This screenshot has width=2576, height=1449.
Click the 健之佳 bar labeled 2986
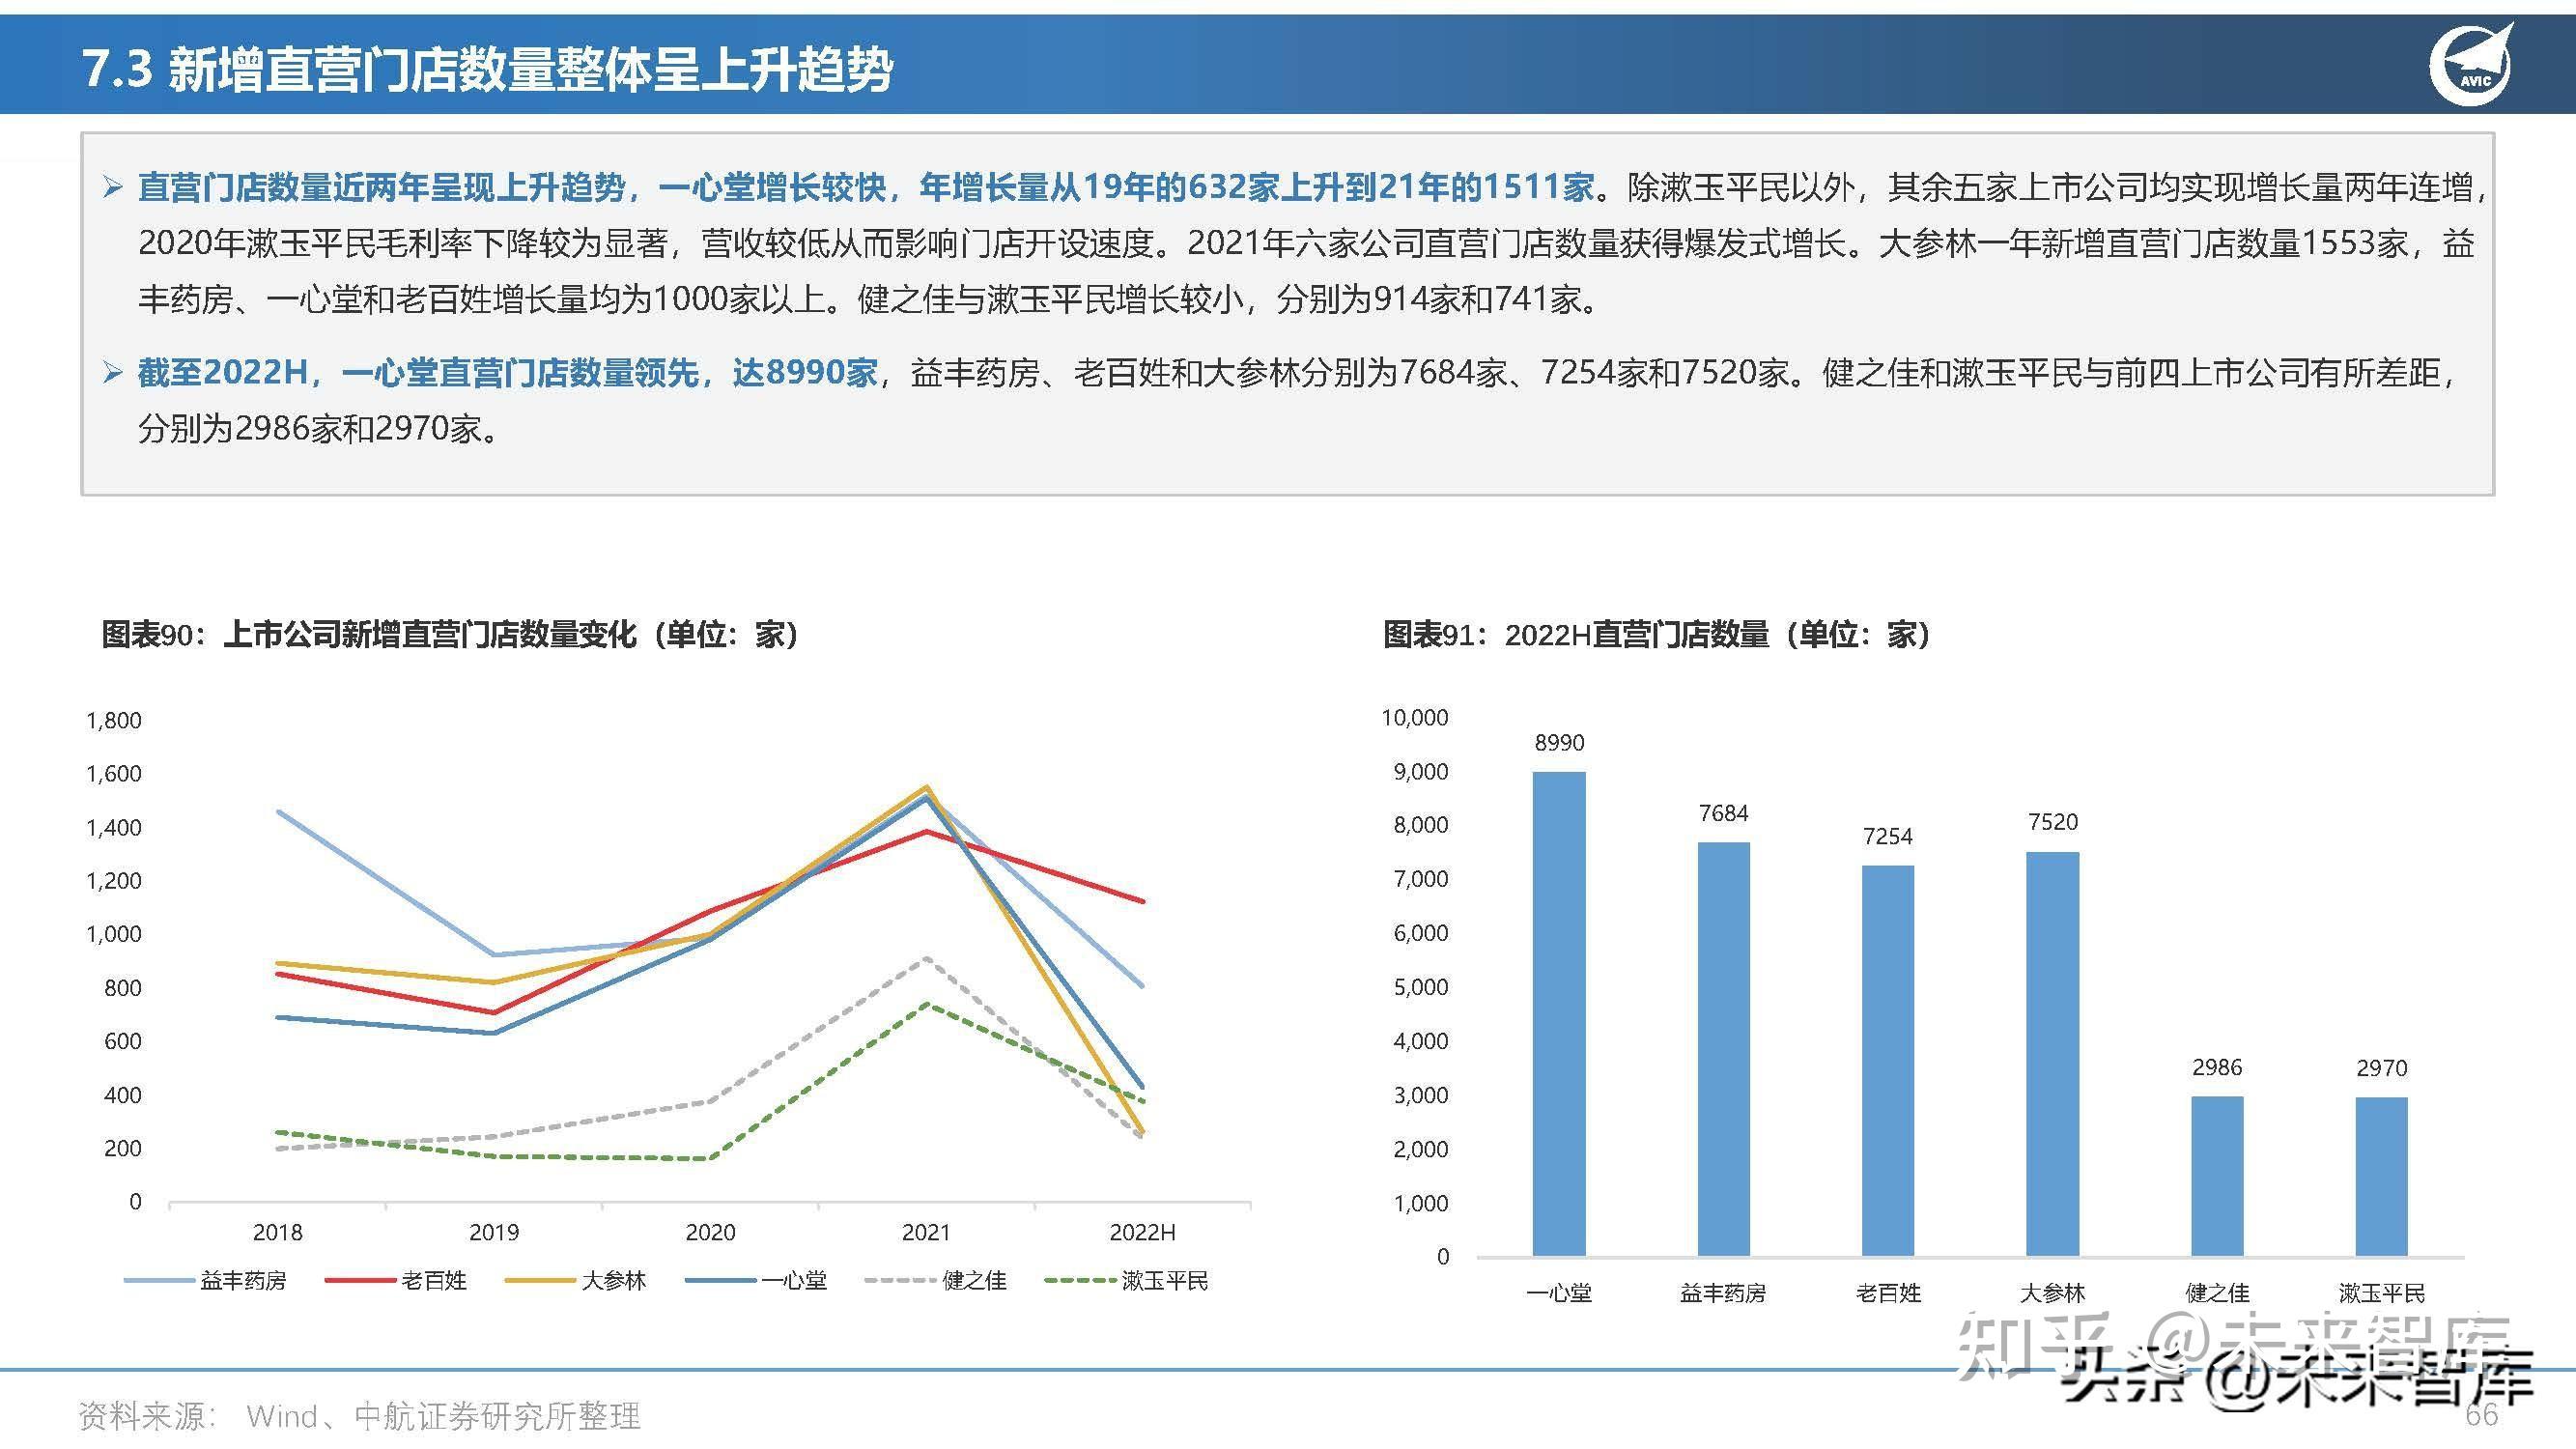(x=2217, y=1176)
